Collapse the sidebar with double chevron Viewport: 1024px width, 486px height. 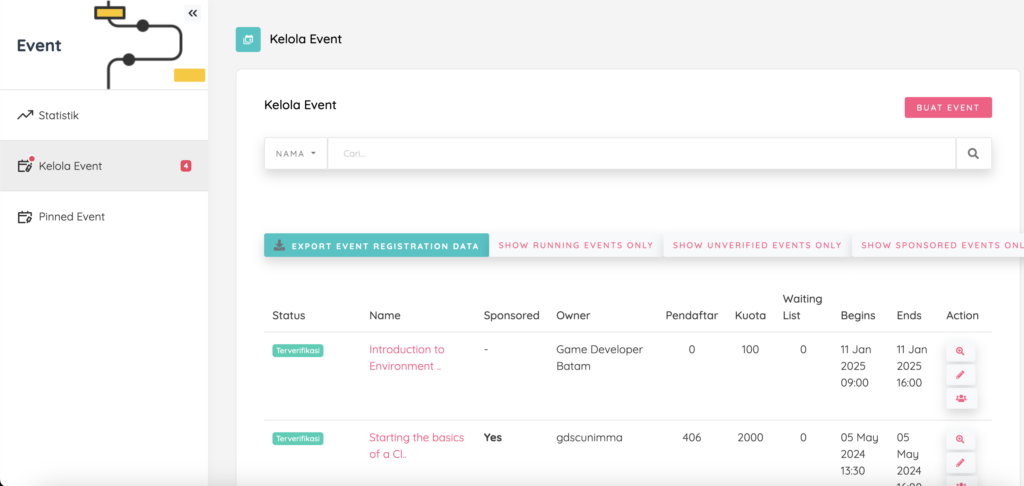click(x=192, y=13)
